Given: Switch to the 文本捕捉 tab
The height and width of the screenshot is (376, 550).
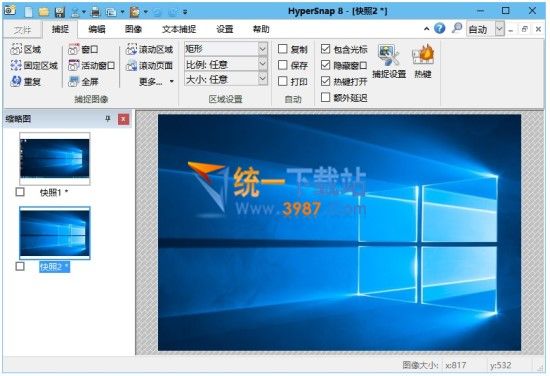Looking at the screenshot, I should point(179,29).
